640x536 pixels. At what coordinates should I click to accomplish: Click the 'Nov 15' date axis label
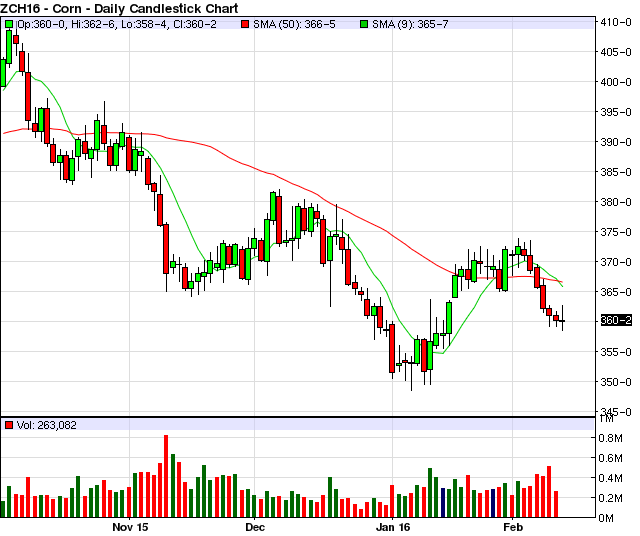click(x=130, y=527)
